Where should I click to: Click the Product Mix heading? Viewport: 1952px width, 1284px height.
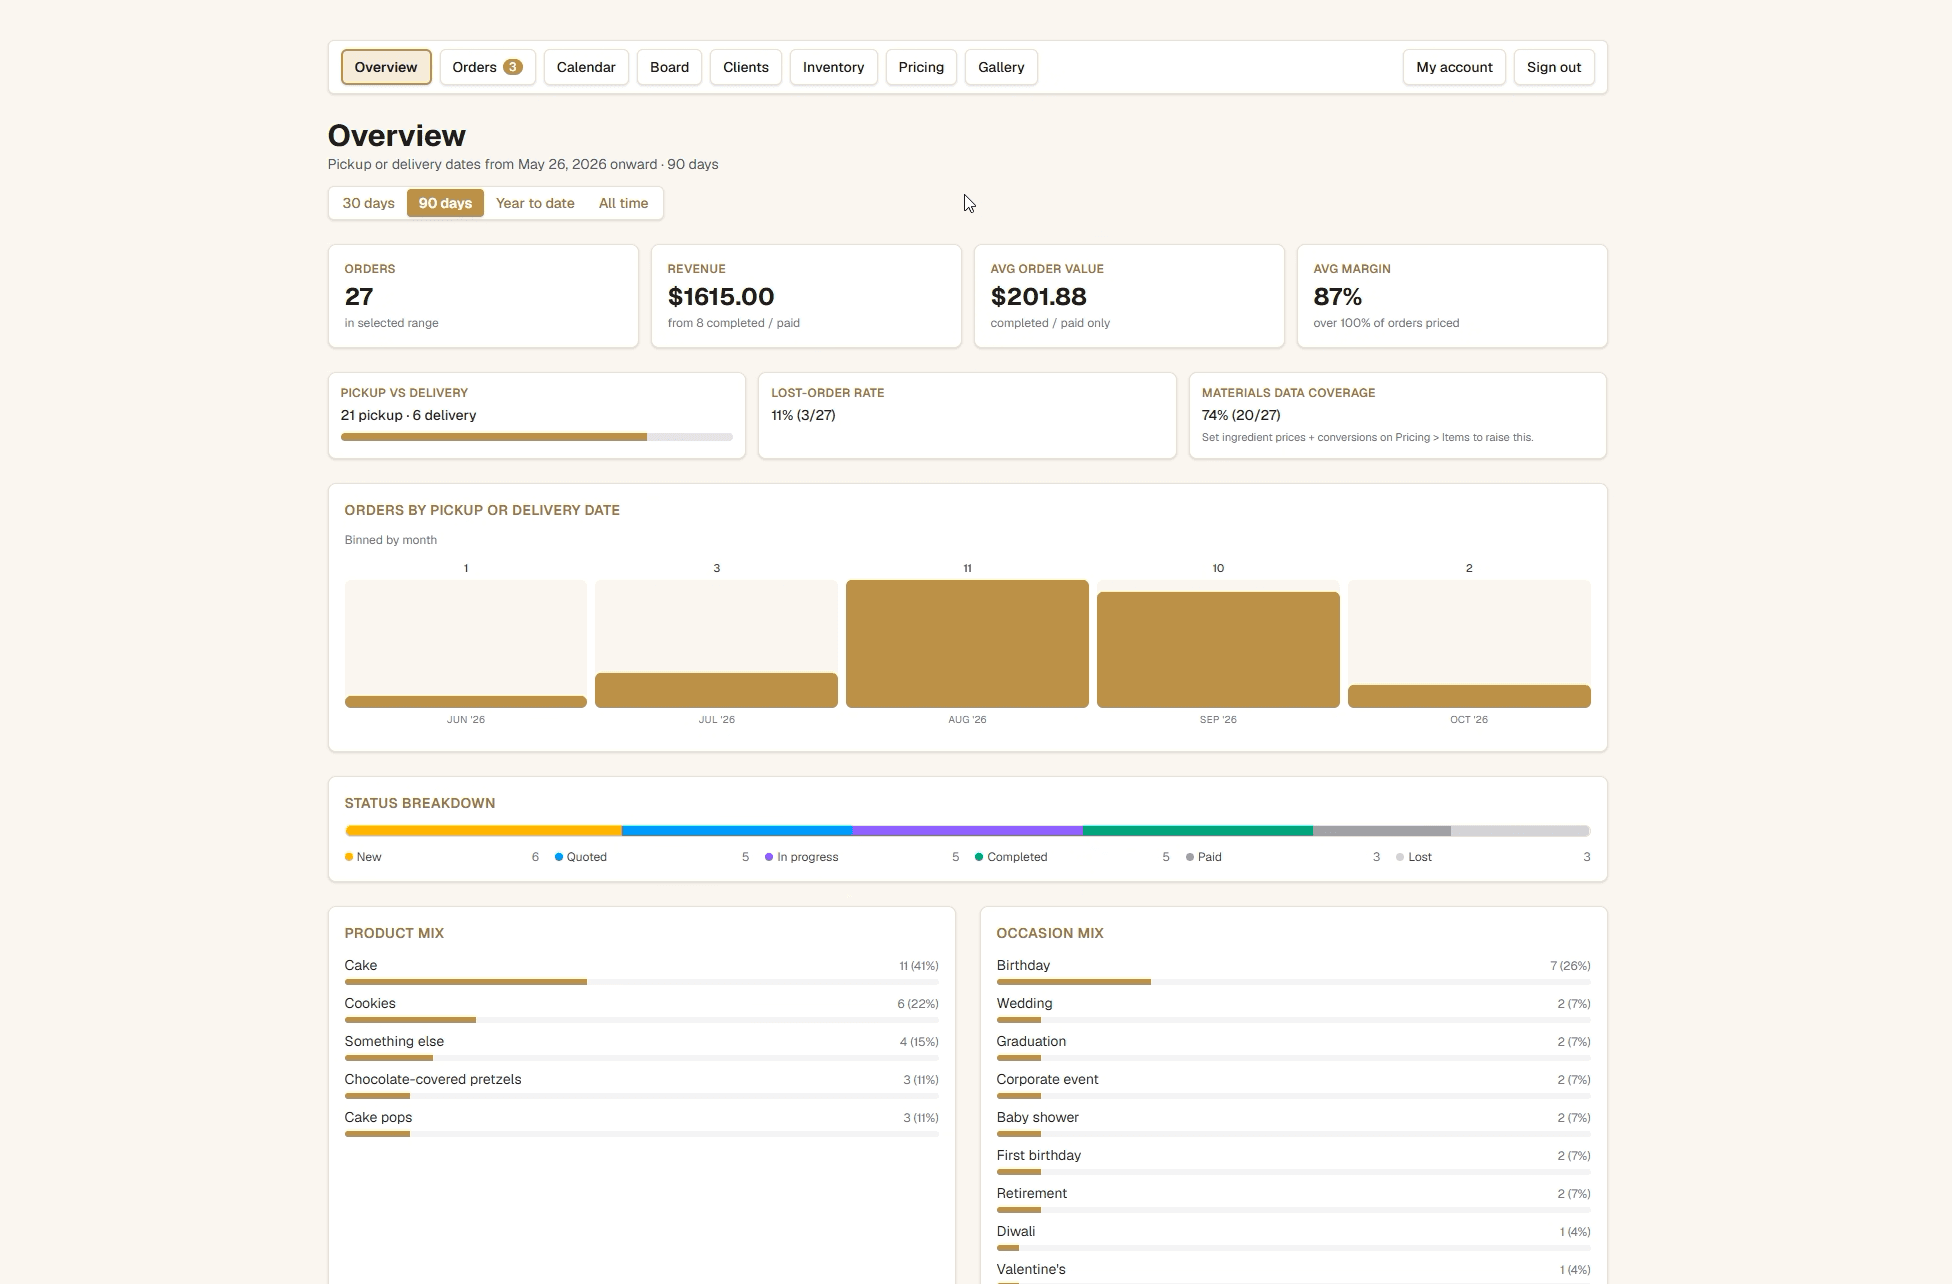point(394,933)
